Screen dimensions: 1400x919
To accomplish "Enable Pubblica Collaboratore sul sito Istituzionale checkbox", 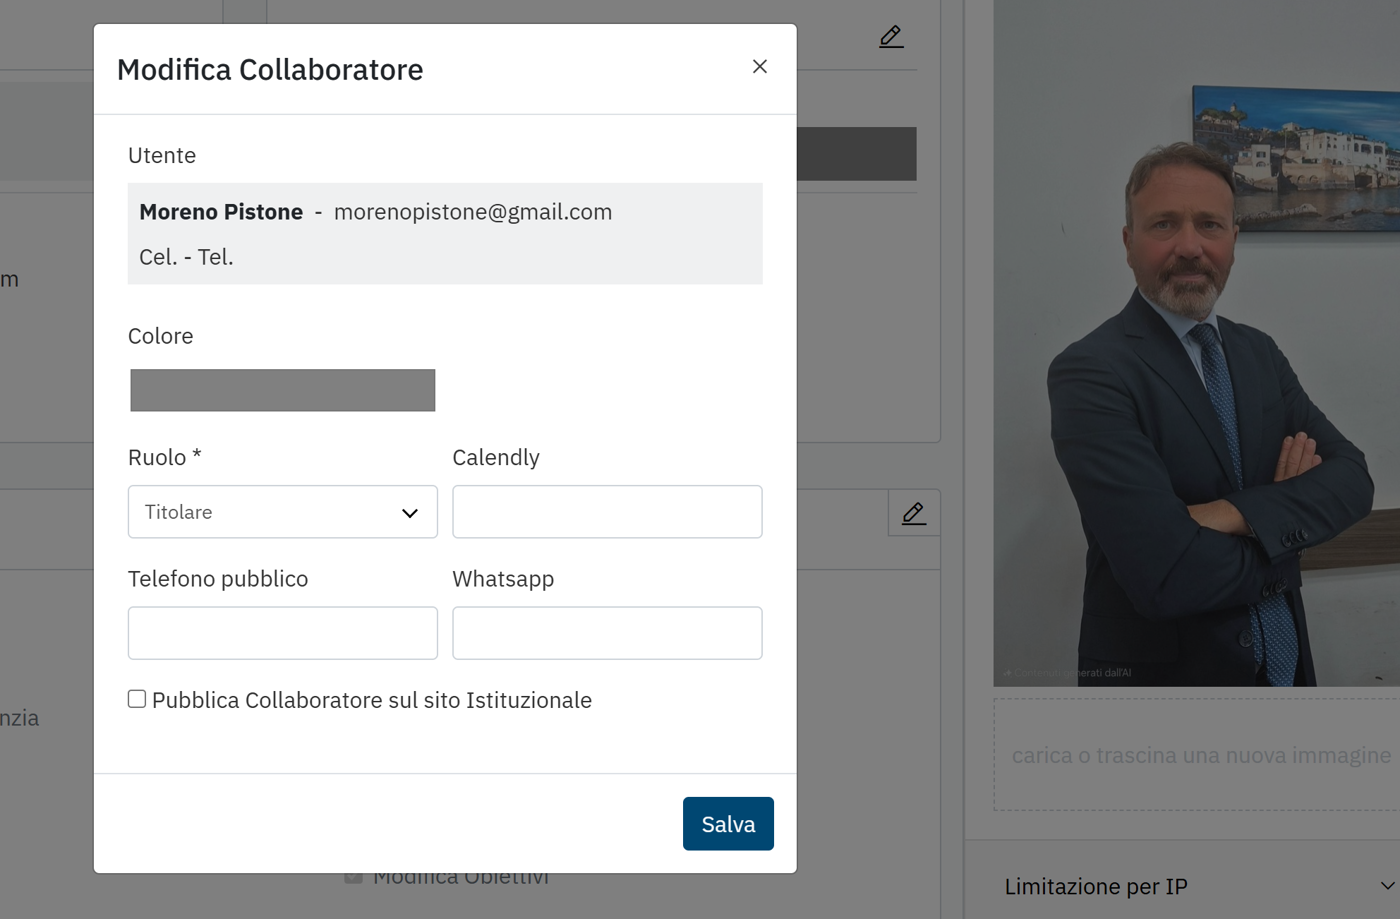I will 137,699.
